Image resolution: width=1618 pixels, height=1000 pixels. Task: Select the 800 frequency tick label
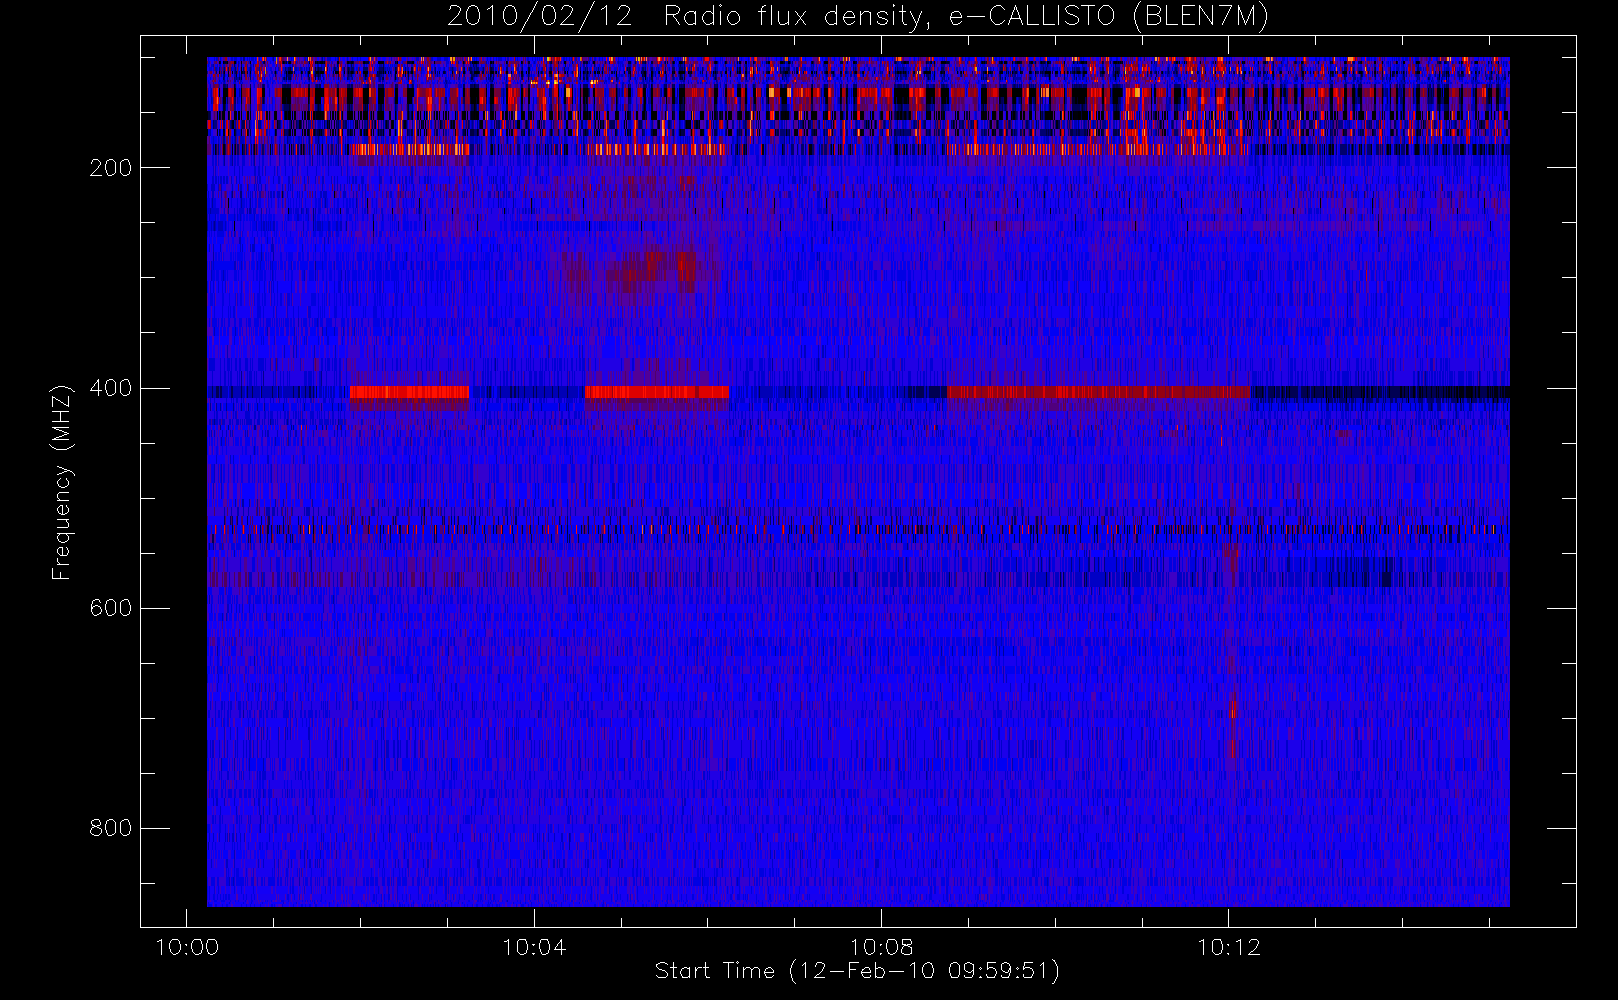(111, 828)
